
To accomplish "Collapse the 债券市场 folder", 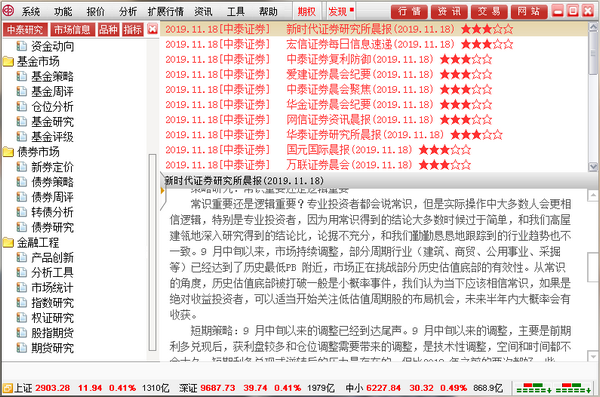I will pyautogui.click(x=8, y=152).
